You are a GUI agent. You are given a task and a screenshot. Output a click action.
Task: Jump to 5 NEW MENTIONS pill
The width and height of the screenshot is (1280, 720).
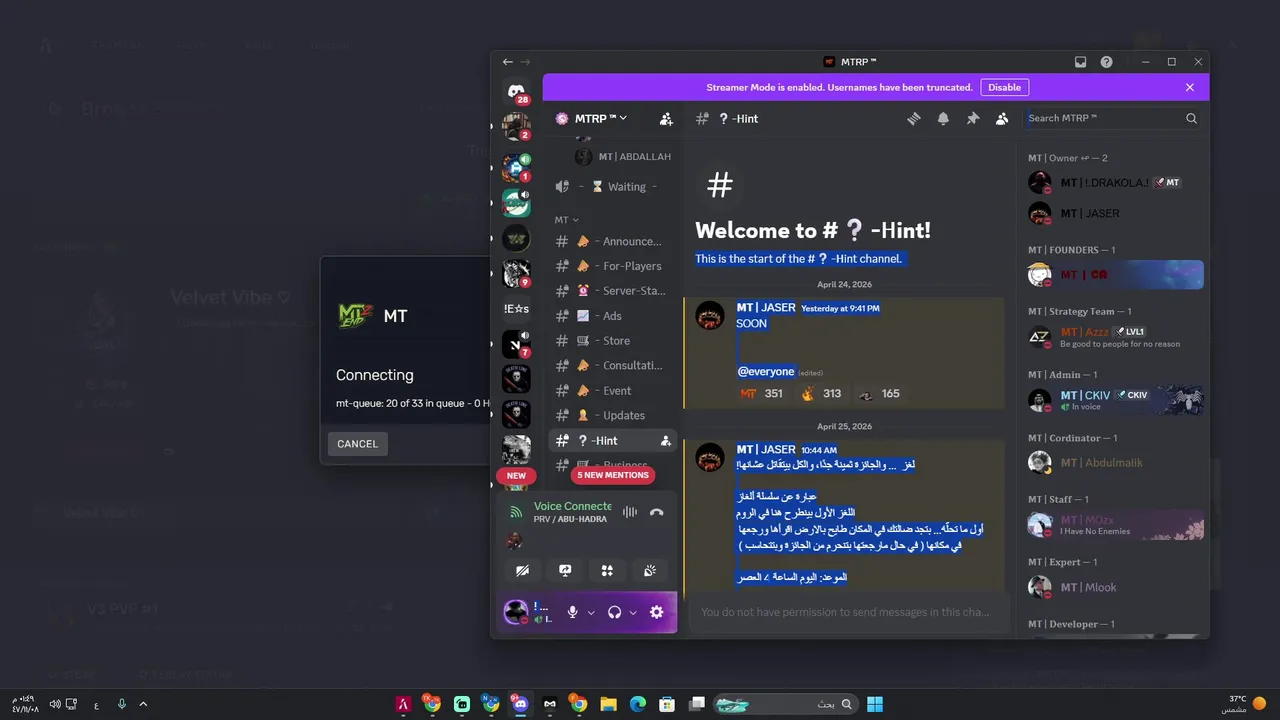(613, 475)
